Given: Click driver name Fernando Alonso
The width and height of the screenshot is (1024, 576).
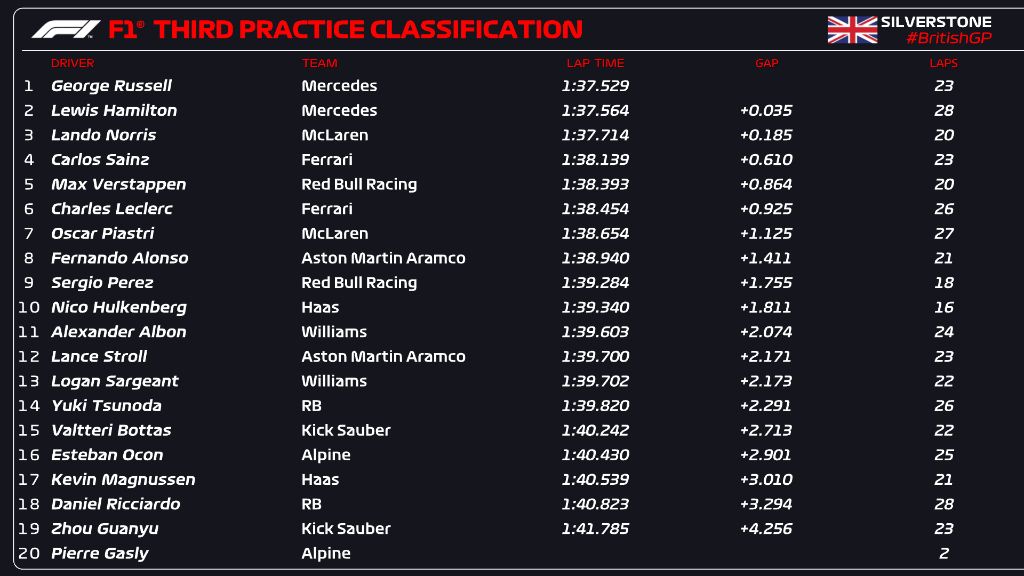Looking at the screenshot, I should tap(119, 258).
